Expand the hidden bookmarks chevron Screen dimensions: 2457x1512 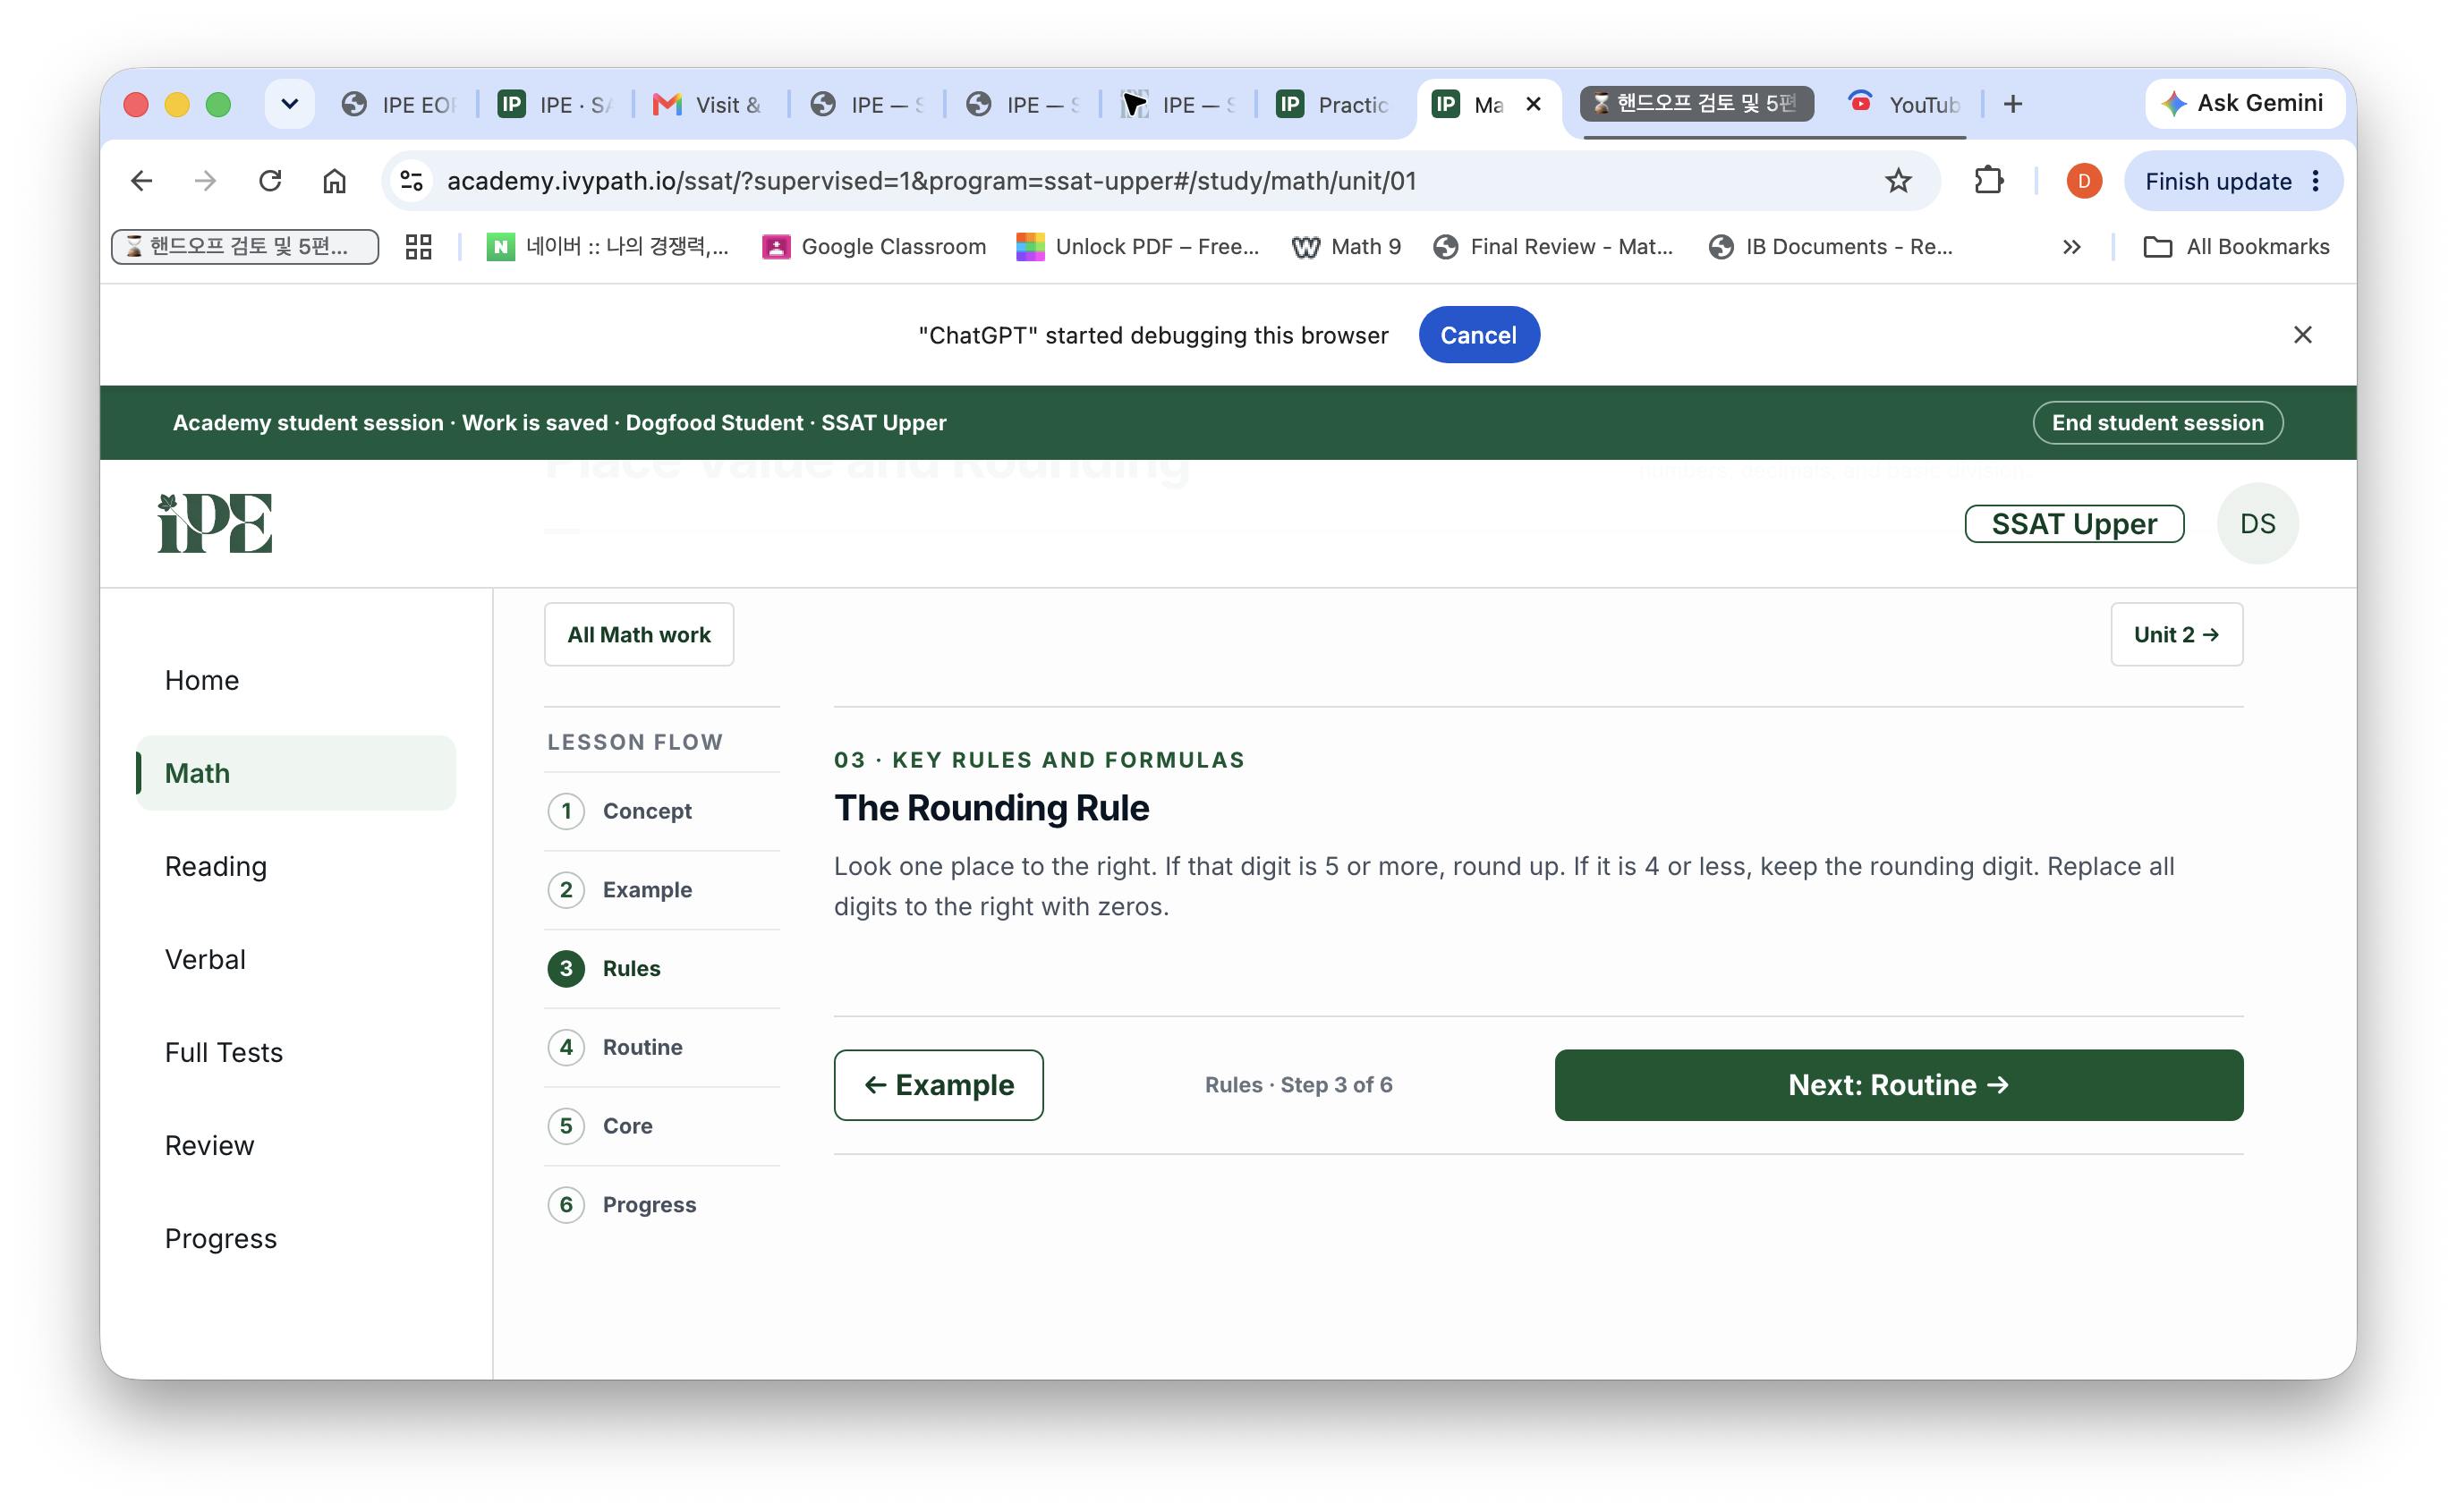(x=2071, y=247)
